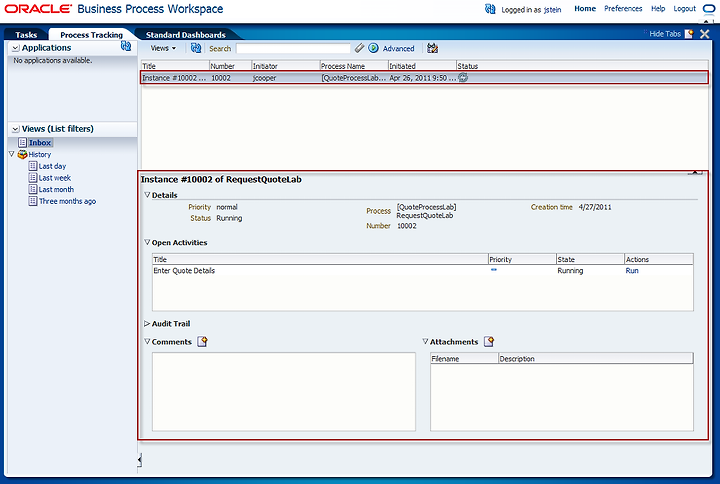This screenshot has width=720, height=484.
Task: Click the running status icon in instance row
Action: 463,78
